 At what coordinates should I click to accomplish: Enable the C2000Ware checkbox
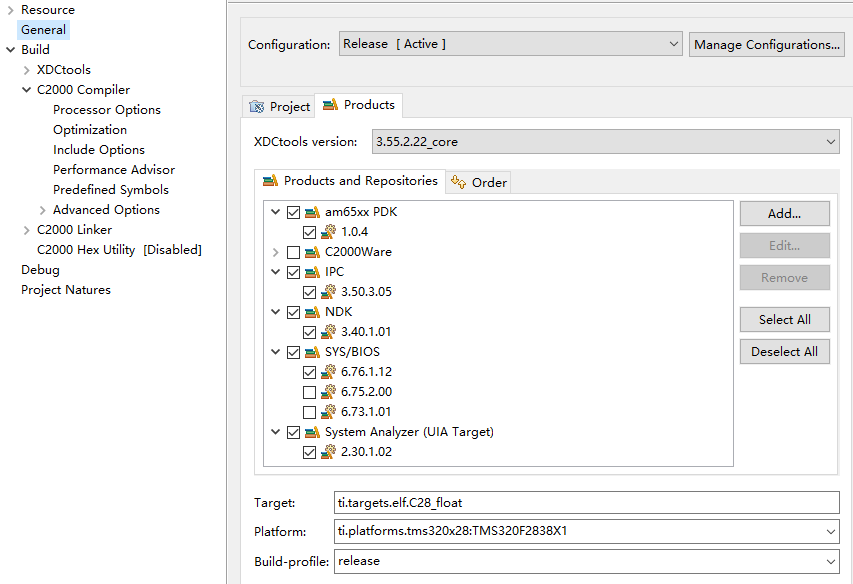[293, 252]
